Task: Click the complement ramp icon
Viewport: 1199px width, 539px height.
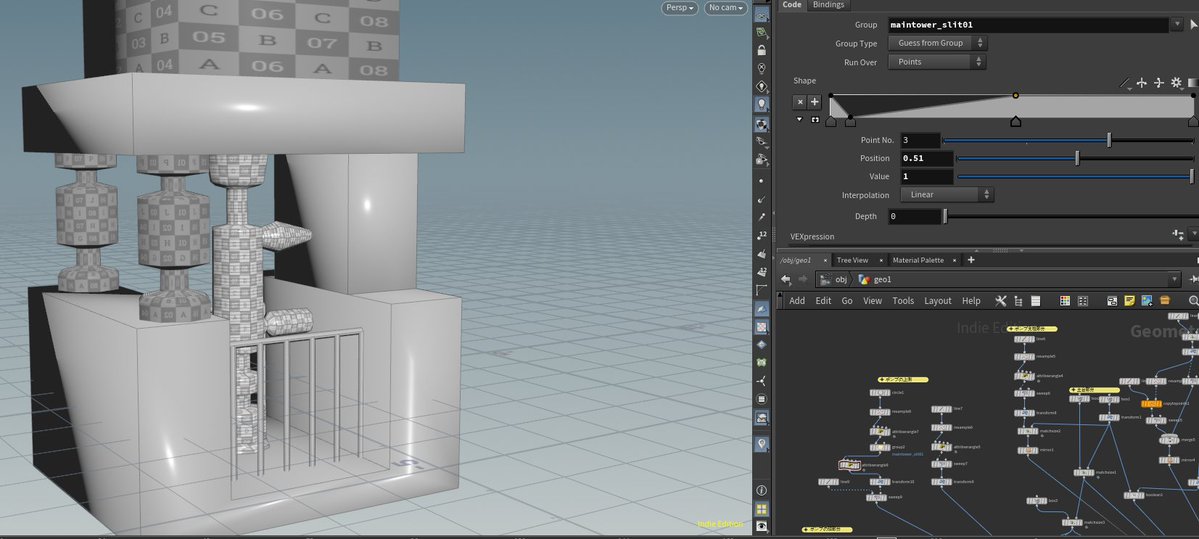Action: coord(1158,83)
